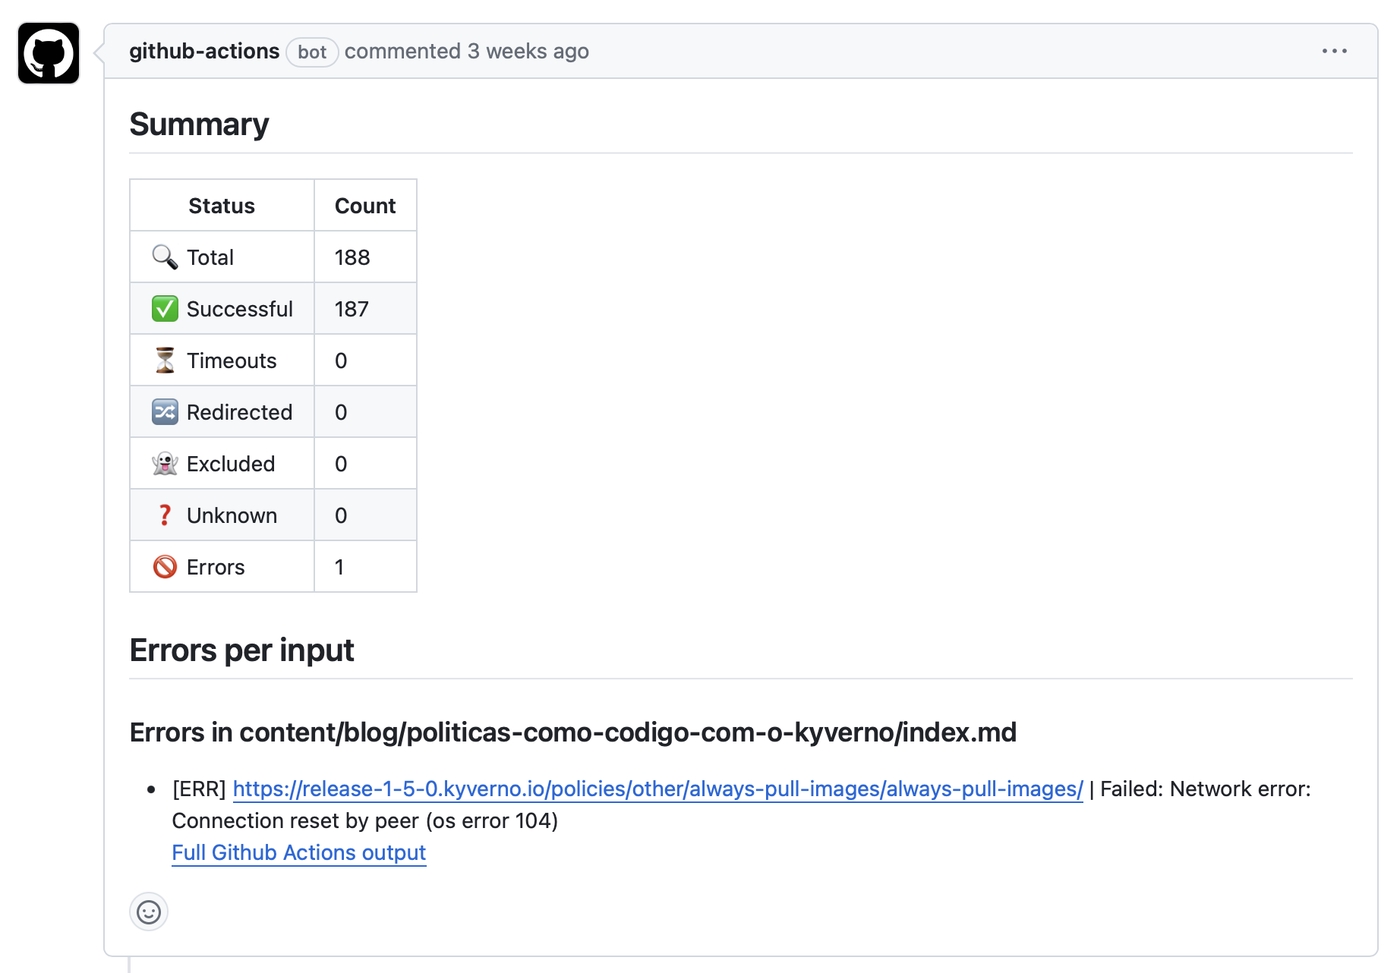
Task: Click the hourglass Timeouts icon
Action: point(165,361)
